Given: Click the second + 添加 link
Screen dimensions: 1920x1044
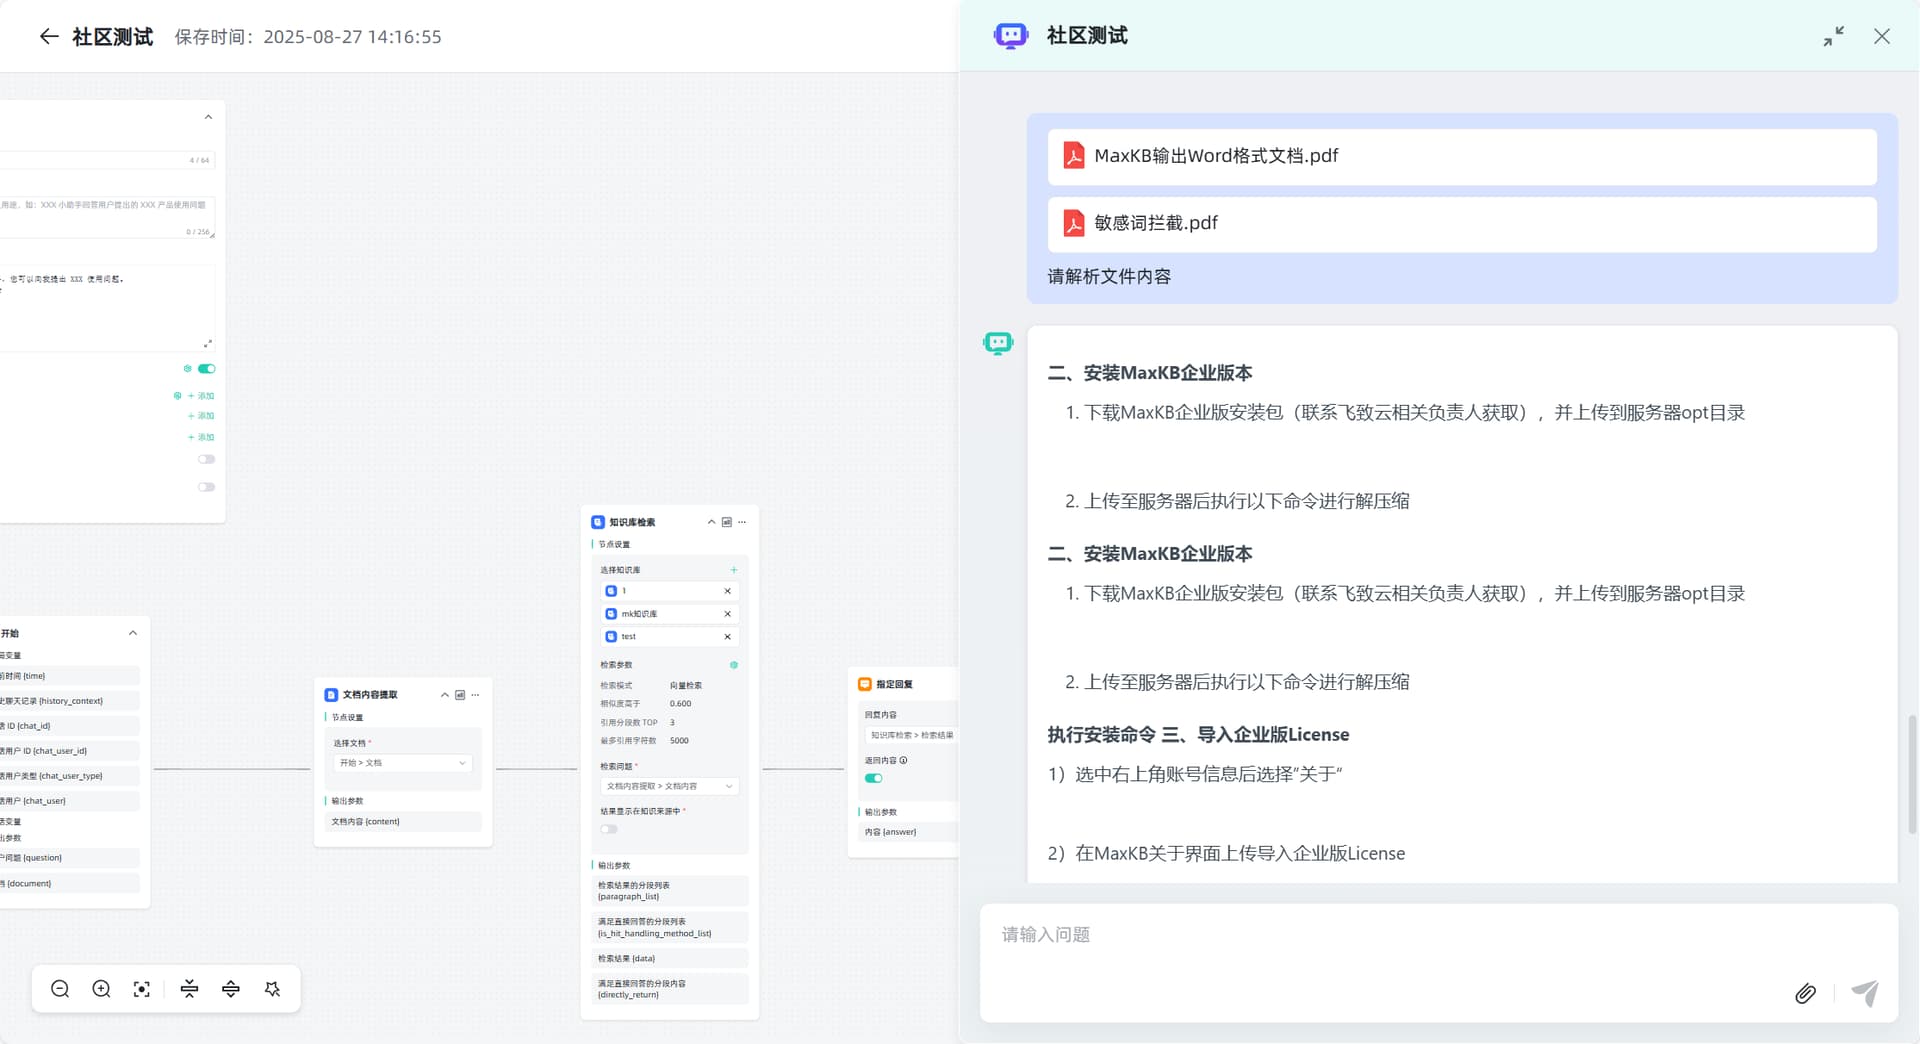Looking at the screenshot, I should [201, 416].
